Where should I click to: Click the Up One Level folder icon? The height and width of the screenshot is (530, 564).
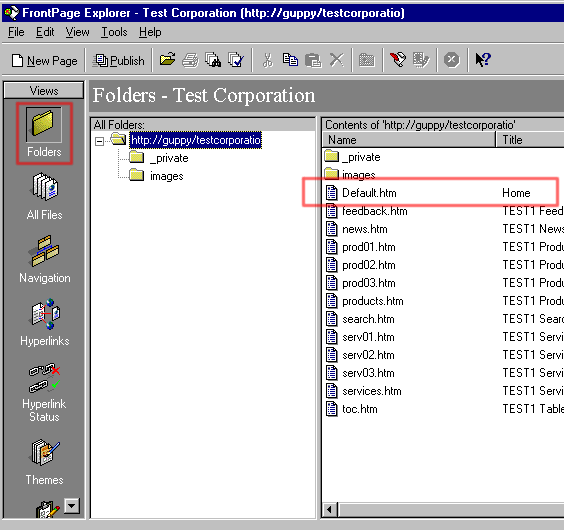[x=367, y=60]
